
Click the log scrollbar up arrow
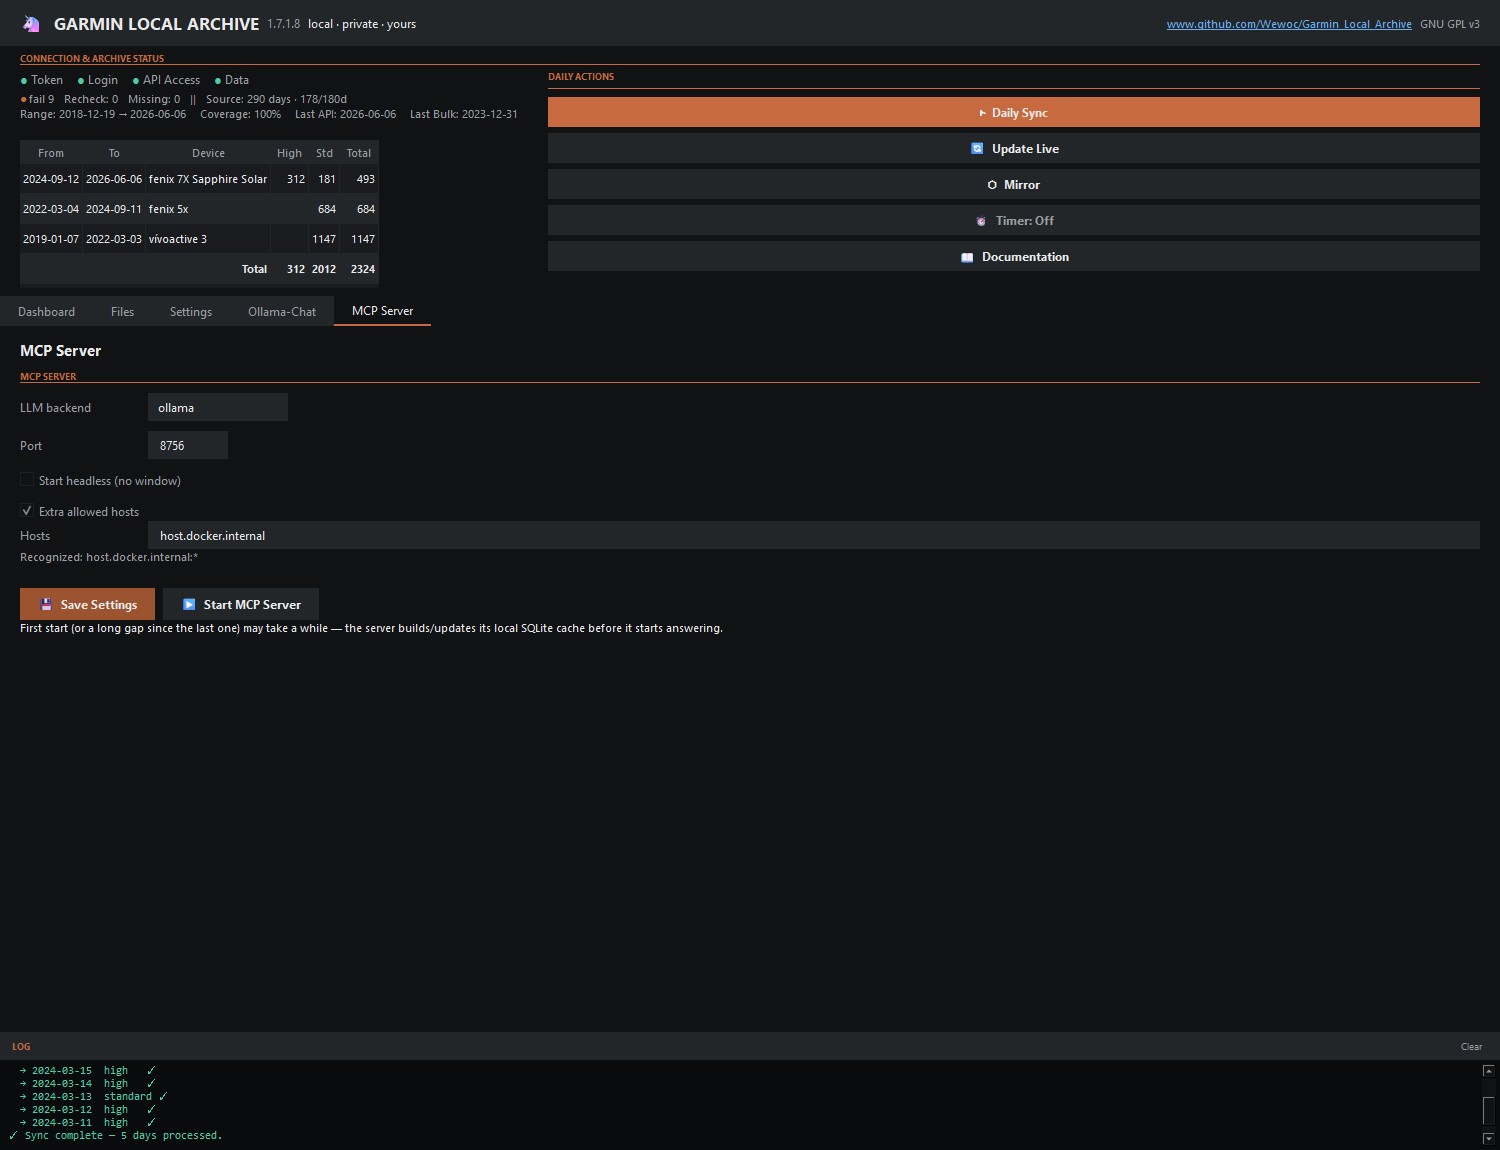tap(1488, 1071)
